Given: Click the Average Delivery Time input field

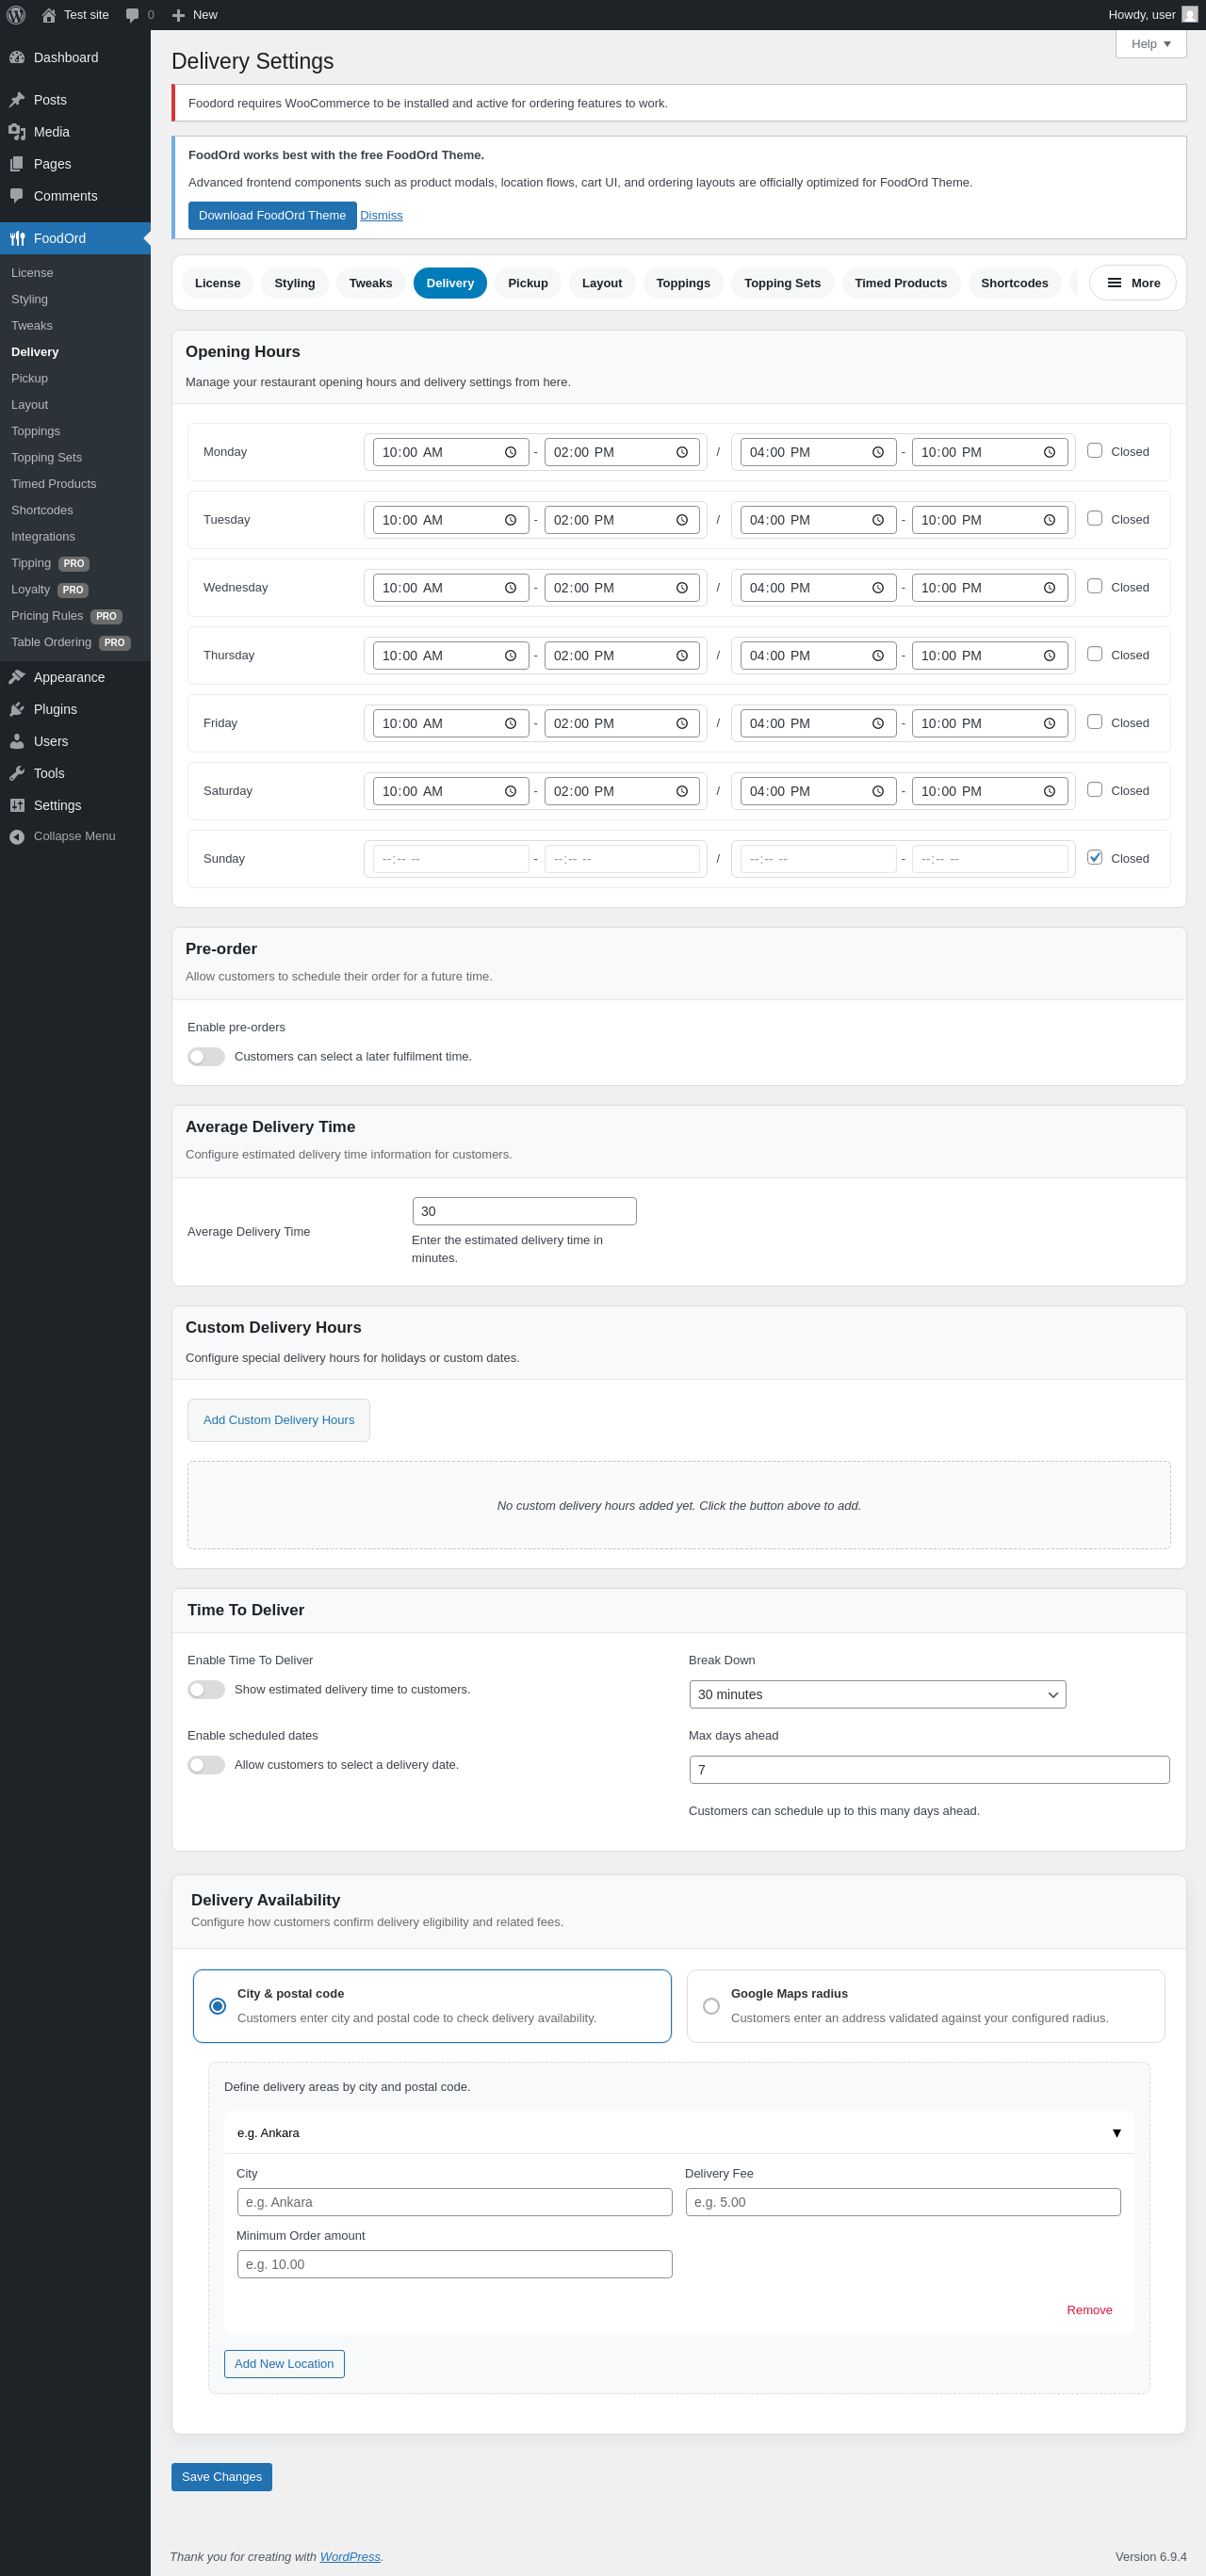Looking at the screenshot, I should click(x=524, y=1211).
